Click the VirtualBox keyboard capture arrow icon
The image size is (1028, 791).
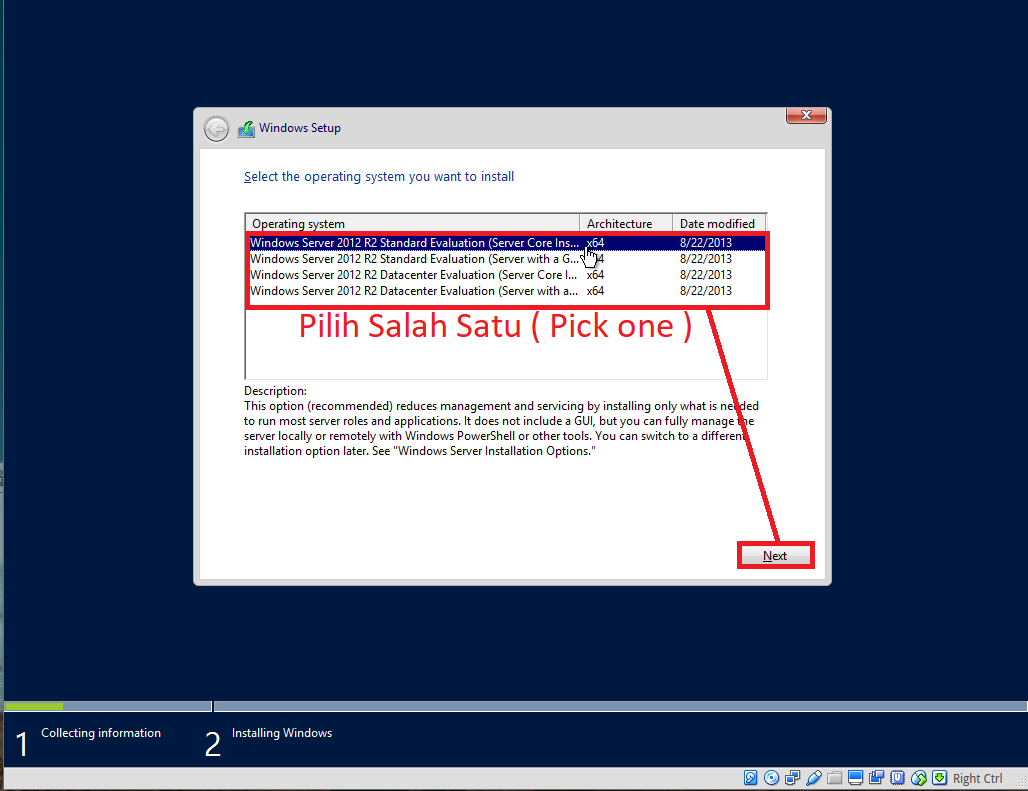[939, 778]
